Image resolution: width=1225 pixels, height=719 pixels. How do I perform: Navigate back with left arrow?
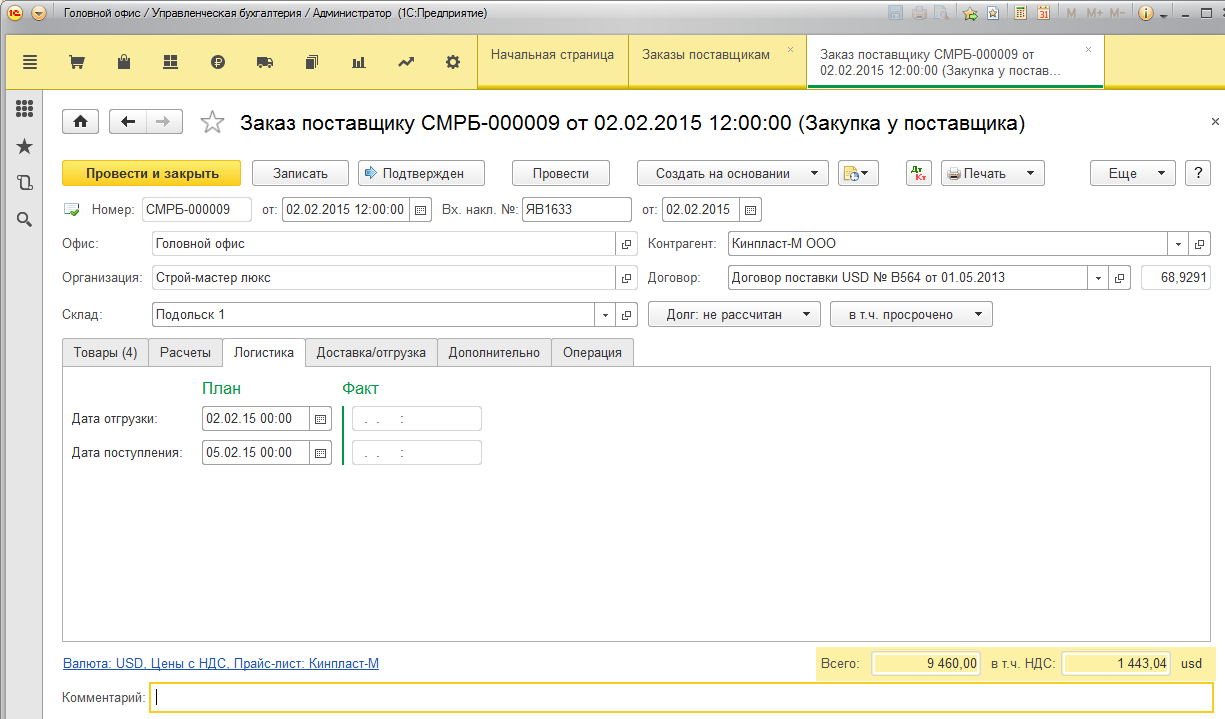coord(127,122)
